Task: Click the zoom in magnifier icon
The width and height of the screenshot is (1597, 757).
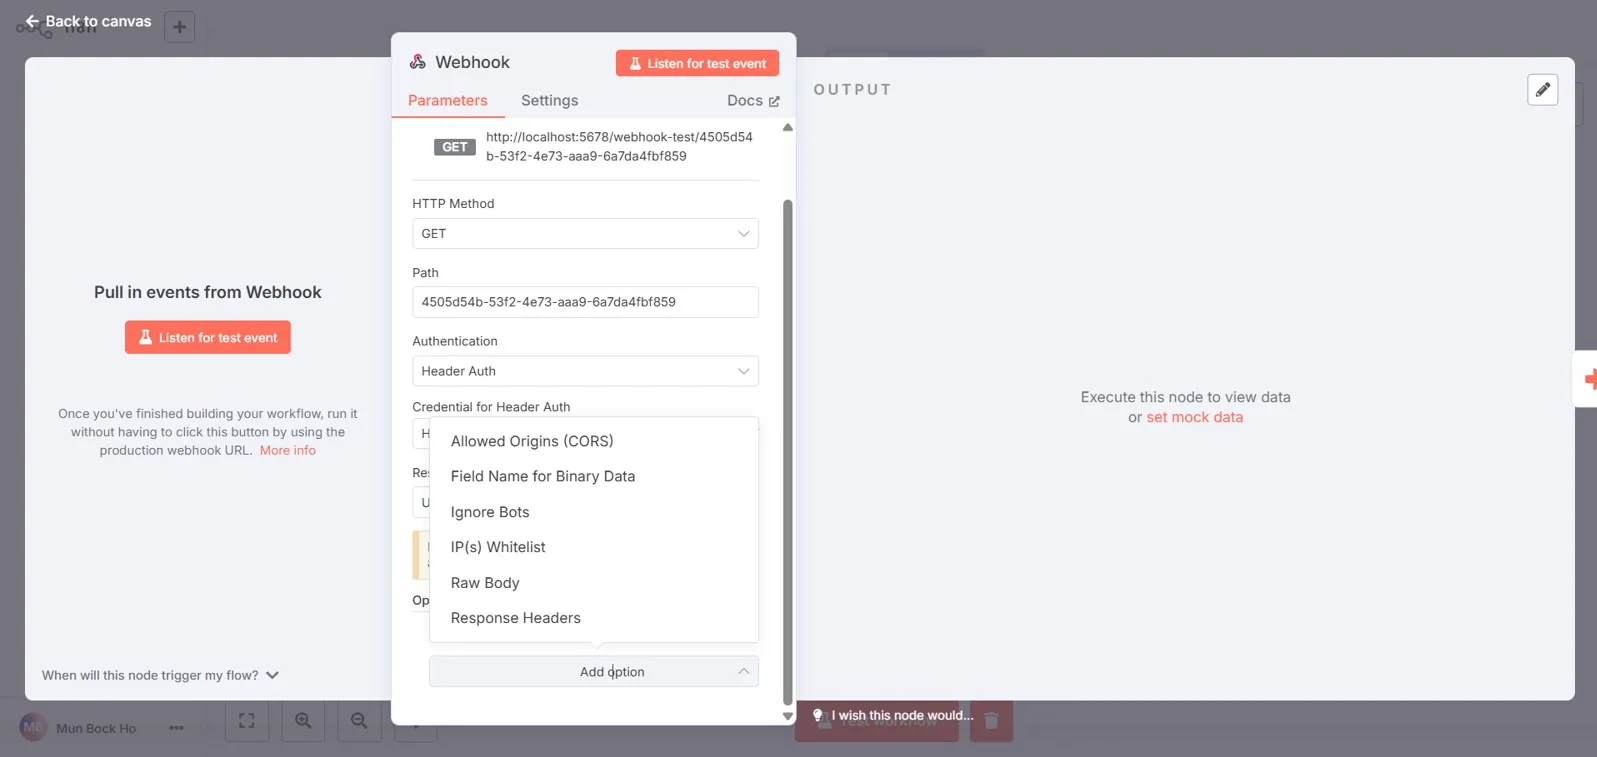Action: (303, 720)
